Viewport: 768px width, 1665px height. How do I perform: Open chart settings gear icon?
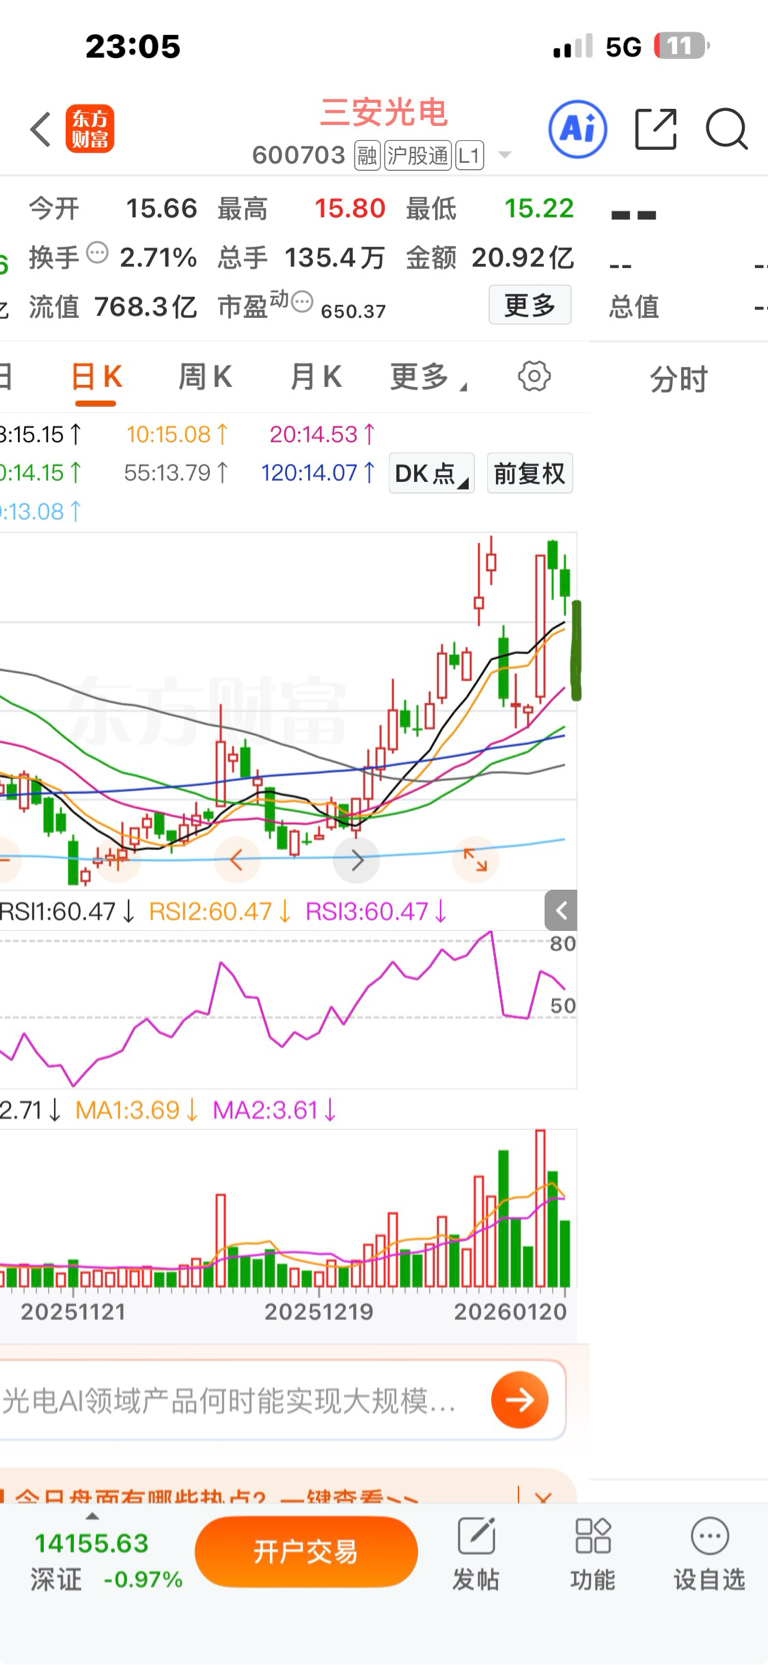point(534,376)
